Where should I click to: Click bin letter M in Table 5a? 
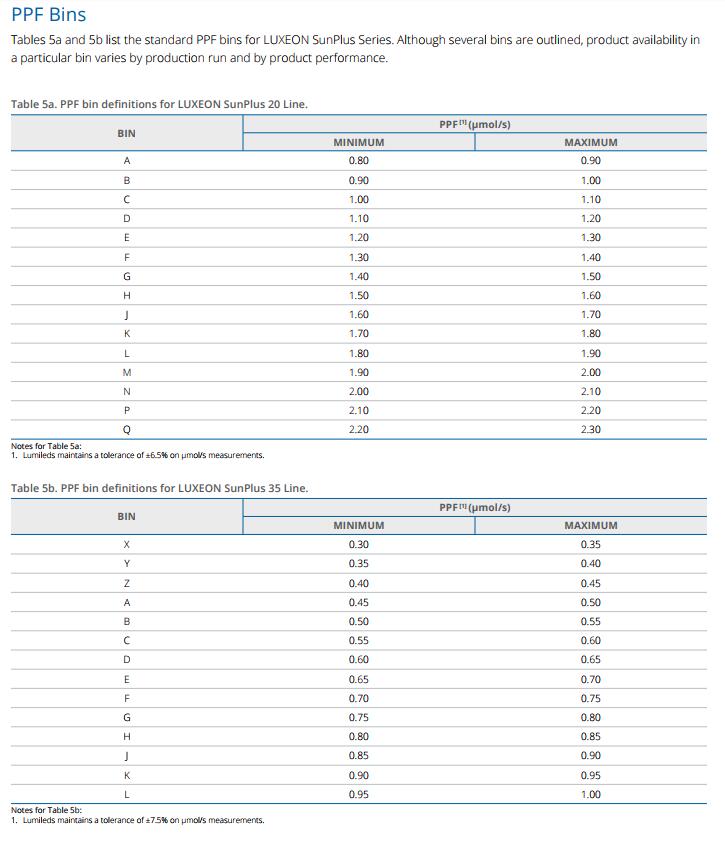point(127,373)
